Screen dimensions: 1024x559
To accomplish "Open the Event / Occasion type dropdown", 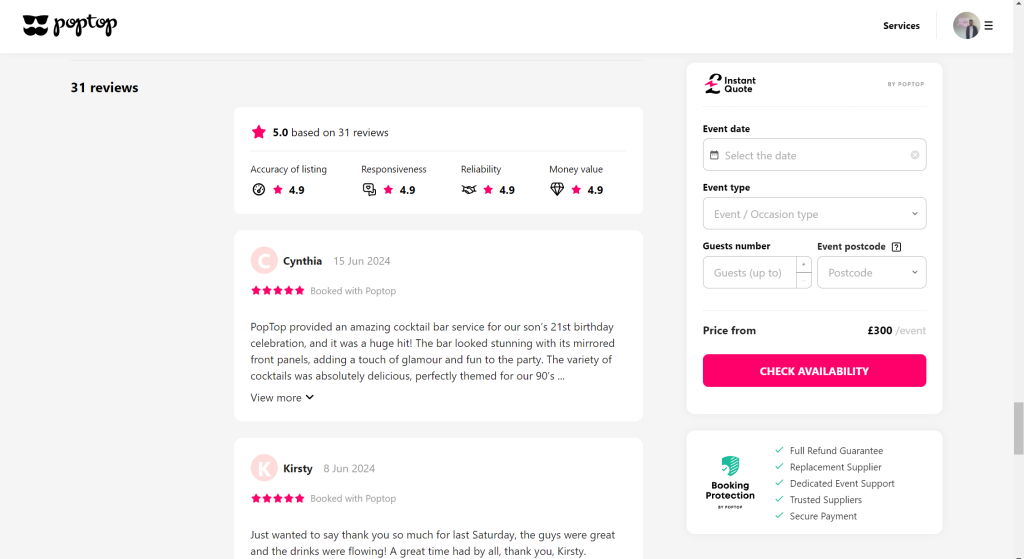I will (x=814, y=214).
